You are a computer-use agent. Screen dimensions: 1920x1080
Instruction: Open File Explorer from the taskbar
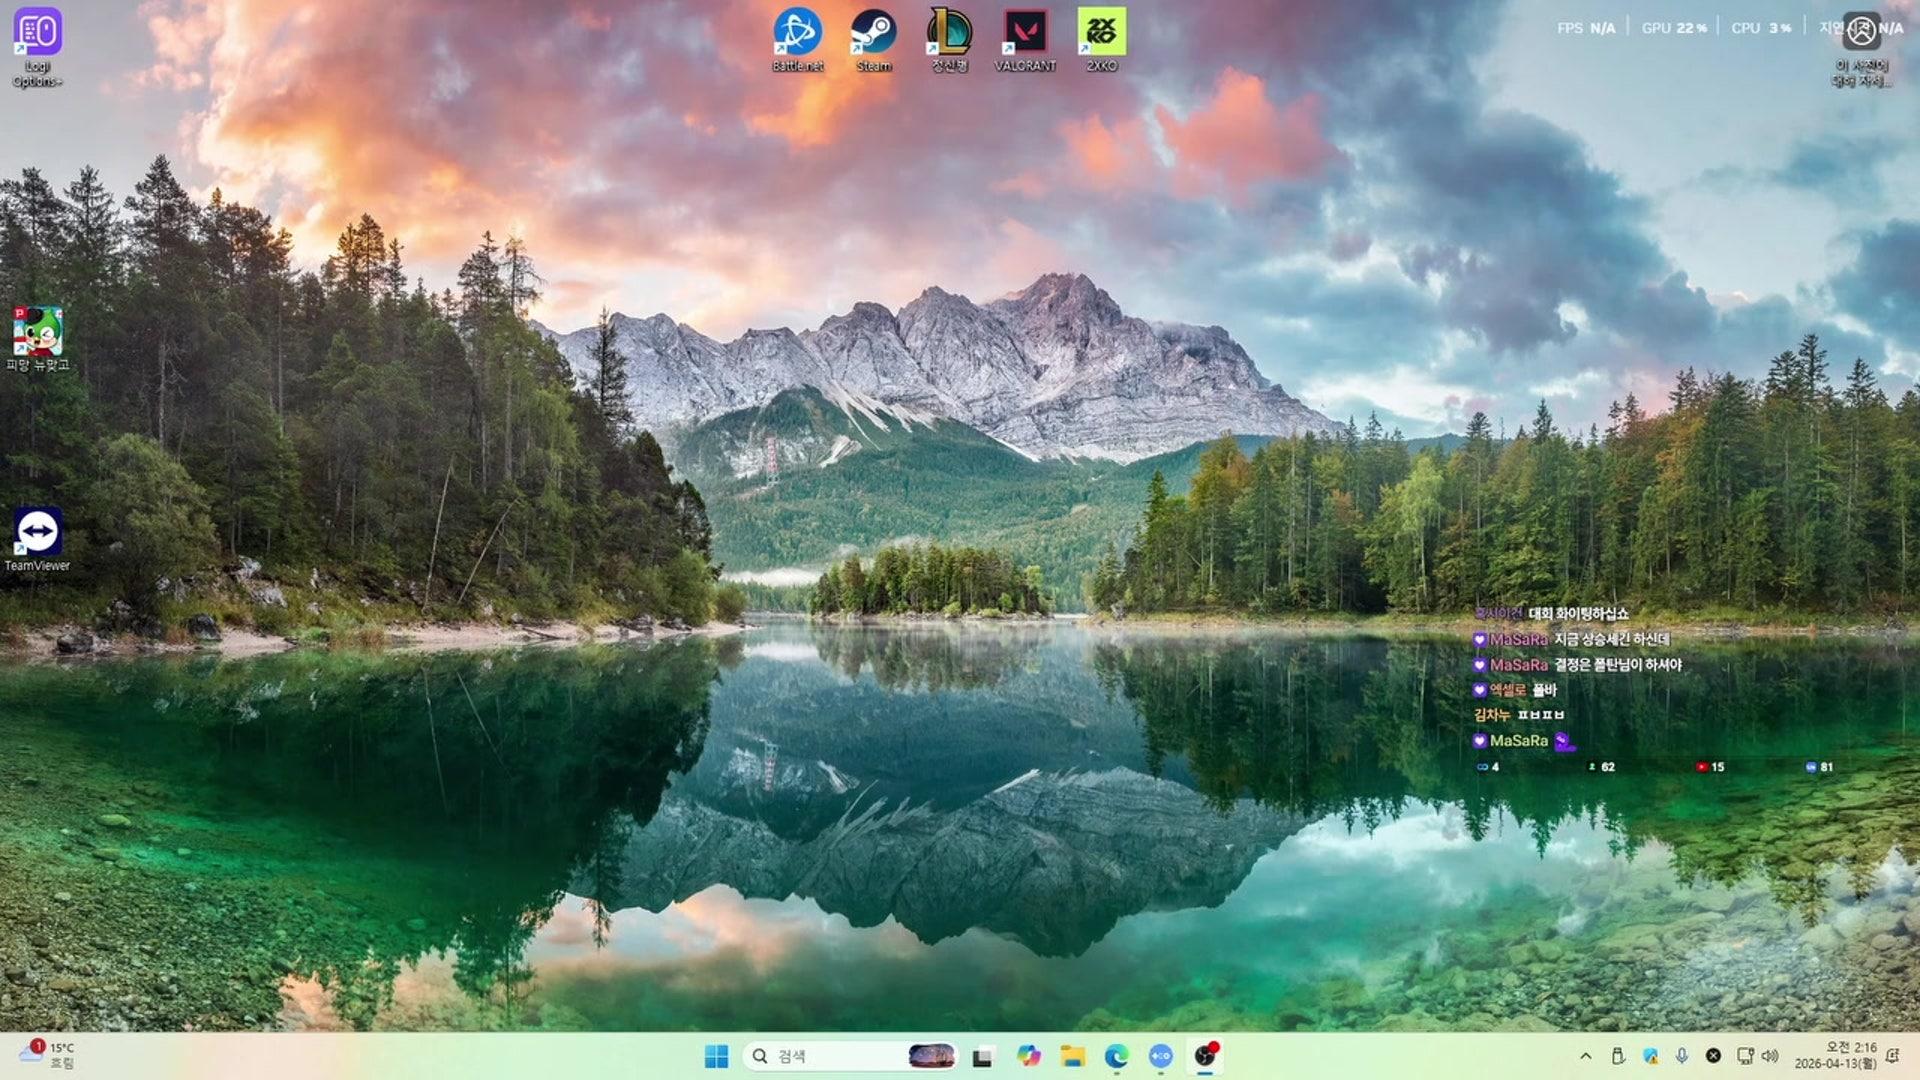coord(1072,1056)
